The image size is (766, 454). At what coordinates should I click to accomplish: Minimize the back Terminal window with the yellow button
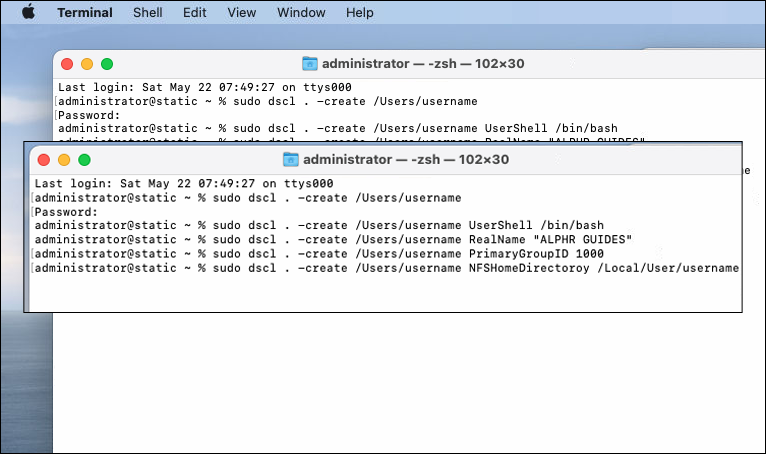coord(87,64)
